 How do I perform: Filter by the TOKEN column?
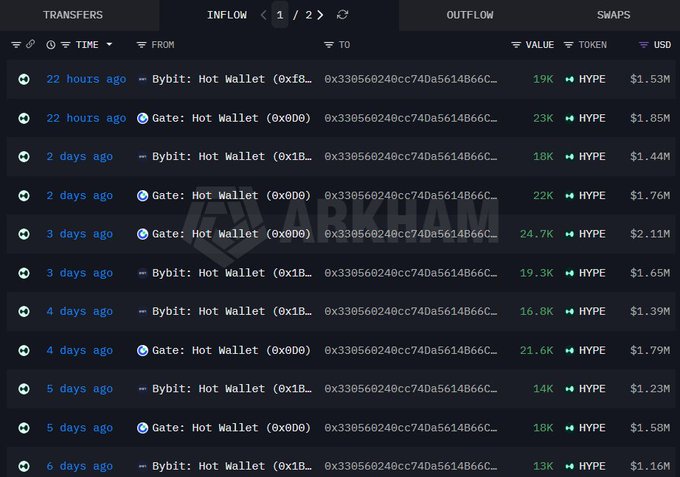569,45
